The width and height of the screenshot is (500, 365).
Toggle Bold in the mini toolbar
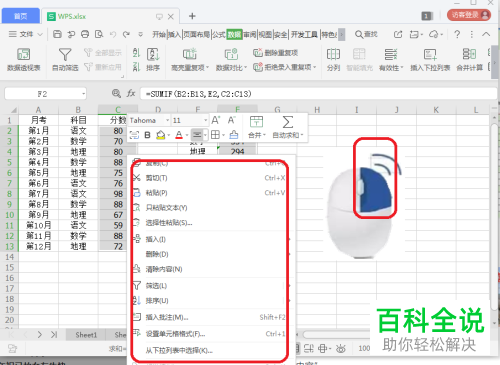pyautogui.click(x=147, y=135)
